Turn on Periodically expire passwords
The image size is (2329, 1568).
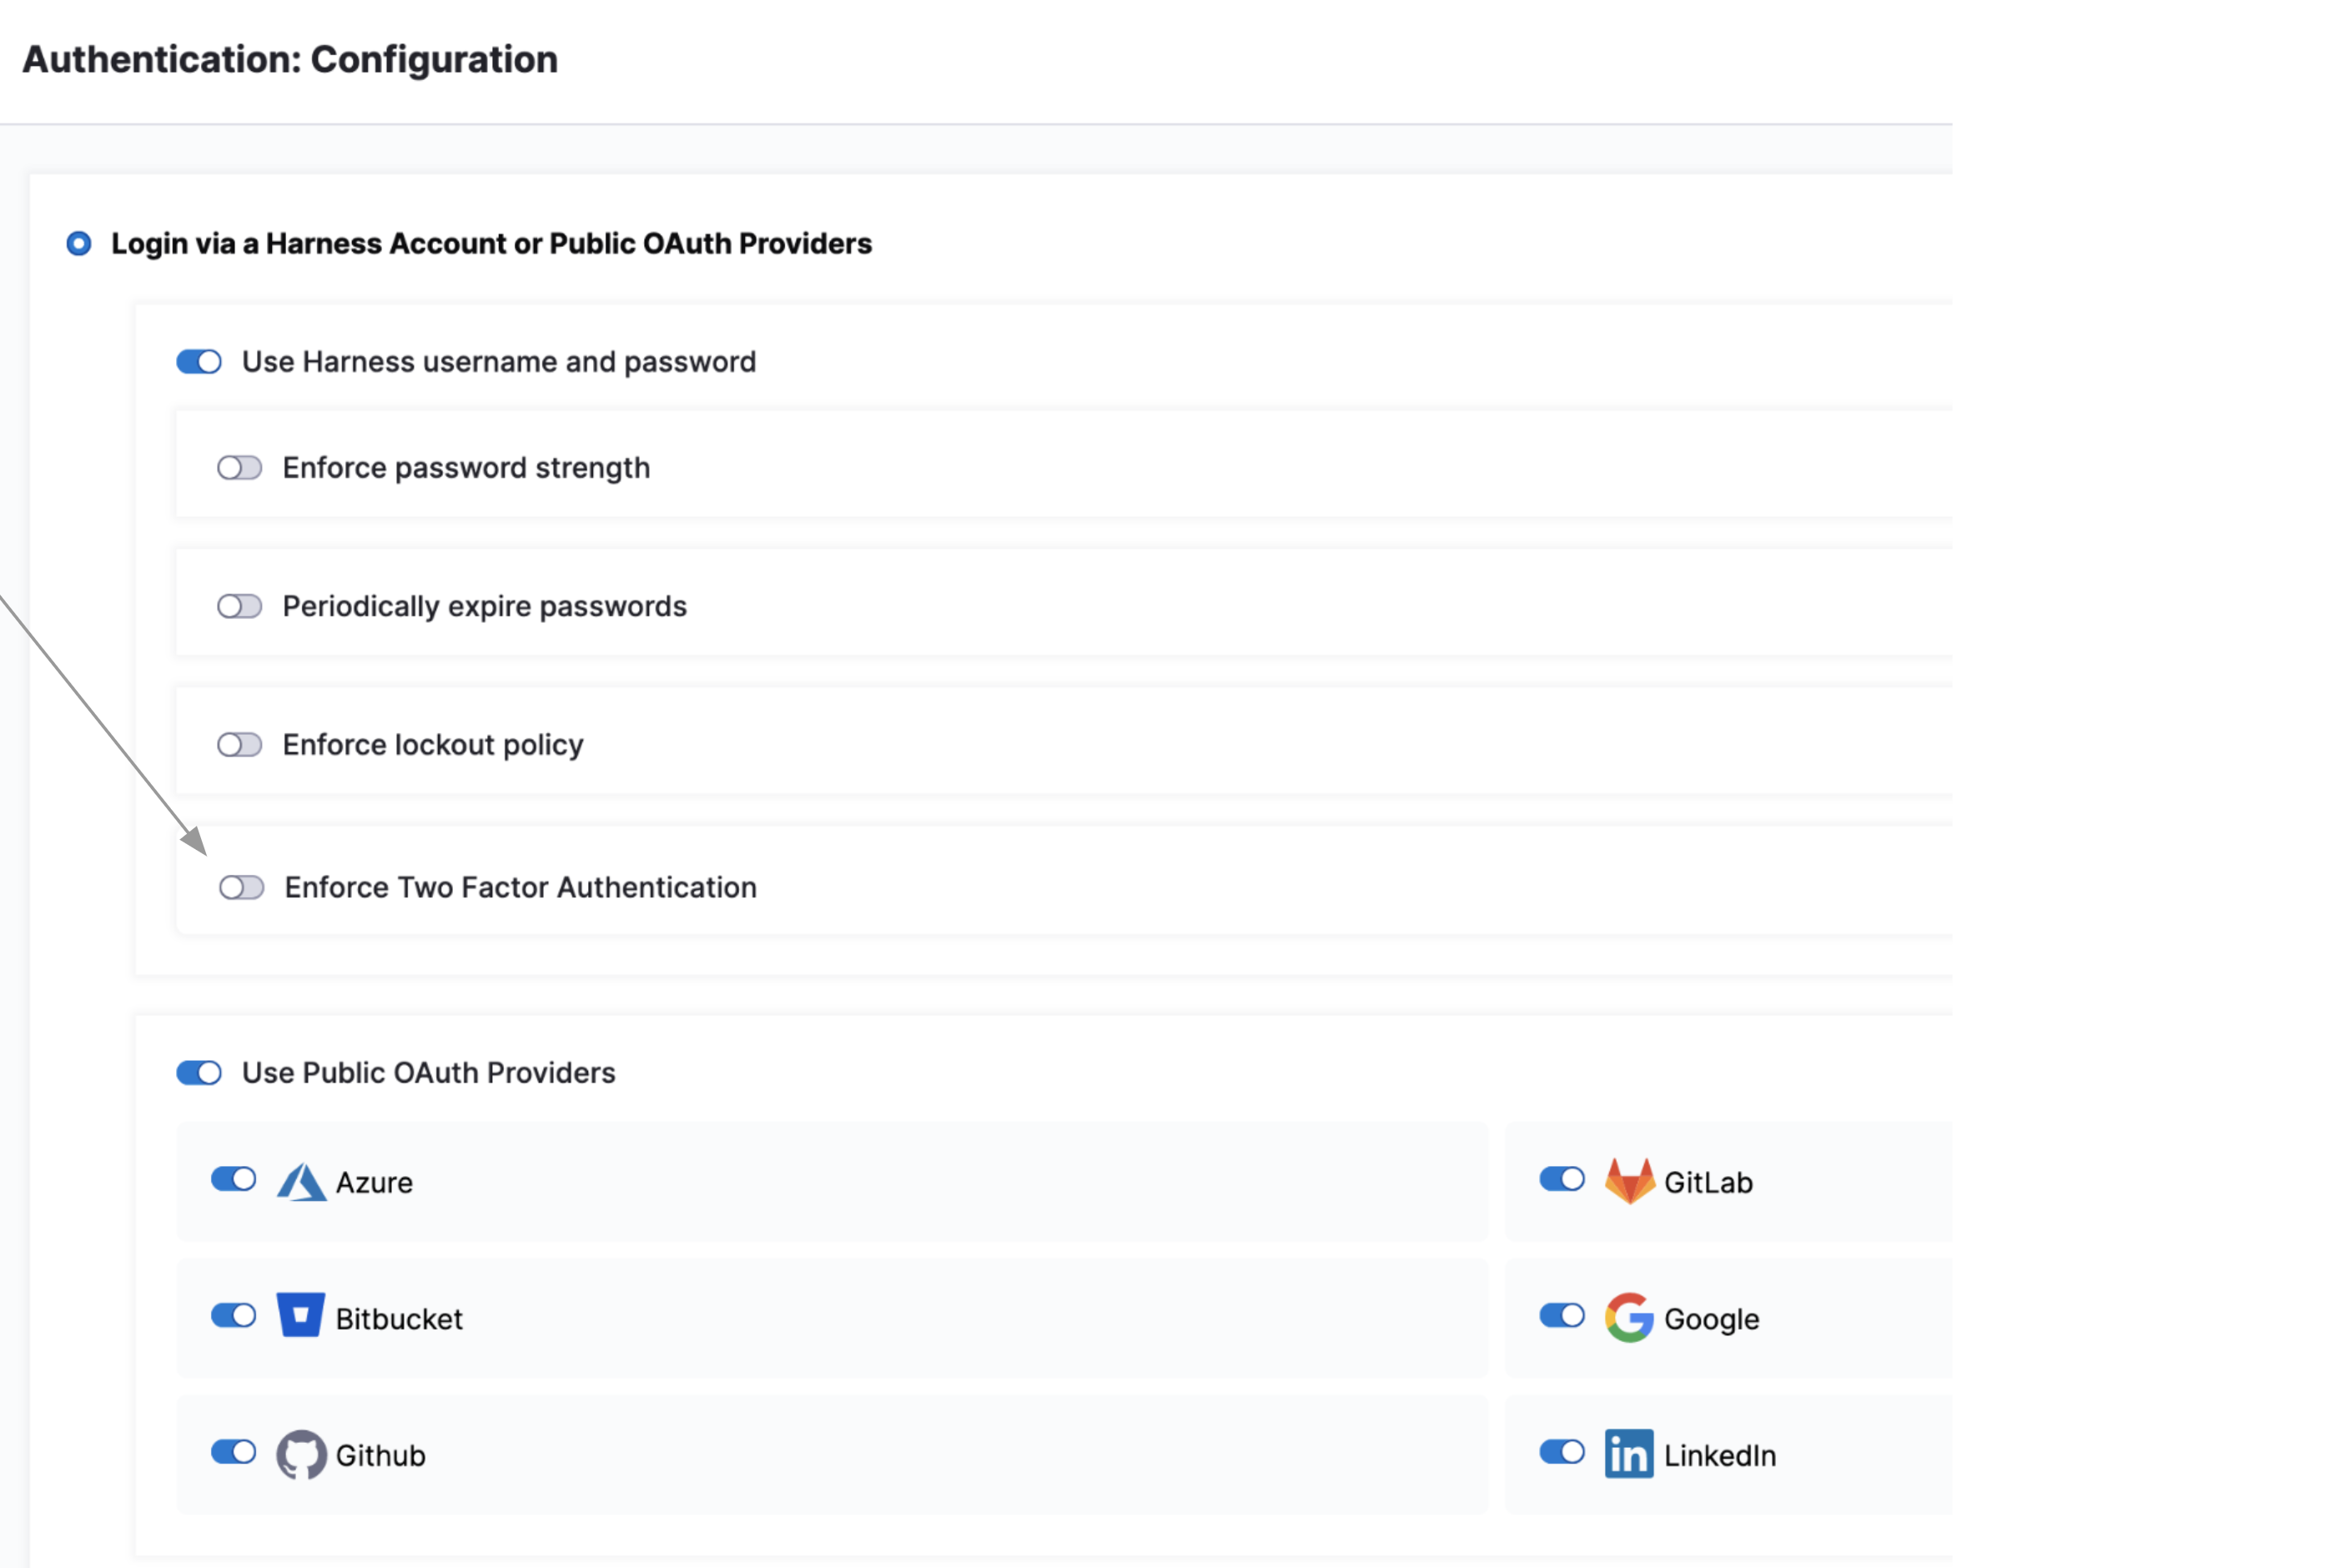(240, 606)
